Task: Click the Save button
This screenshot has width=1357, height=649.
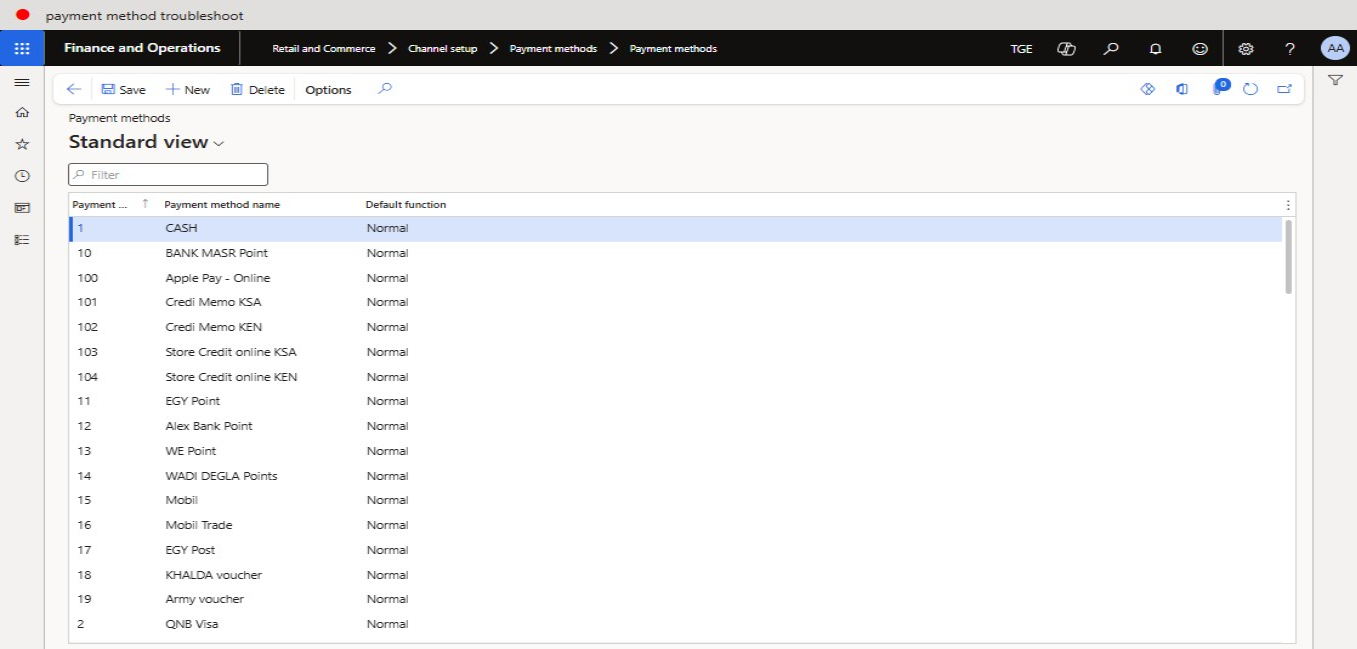Action: pos(123,89)
